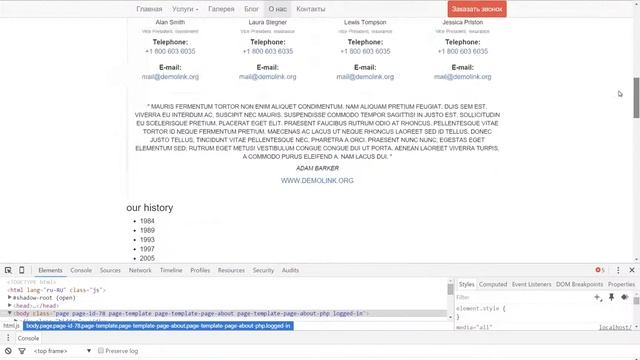
Task: Open the Profiles tab
Action: 200,270
